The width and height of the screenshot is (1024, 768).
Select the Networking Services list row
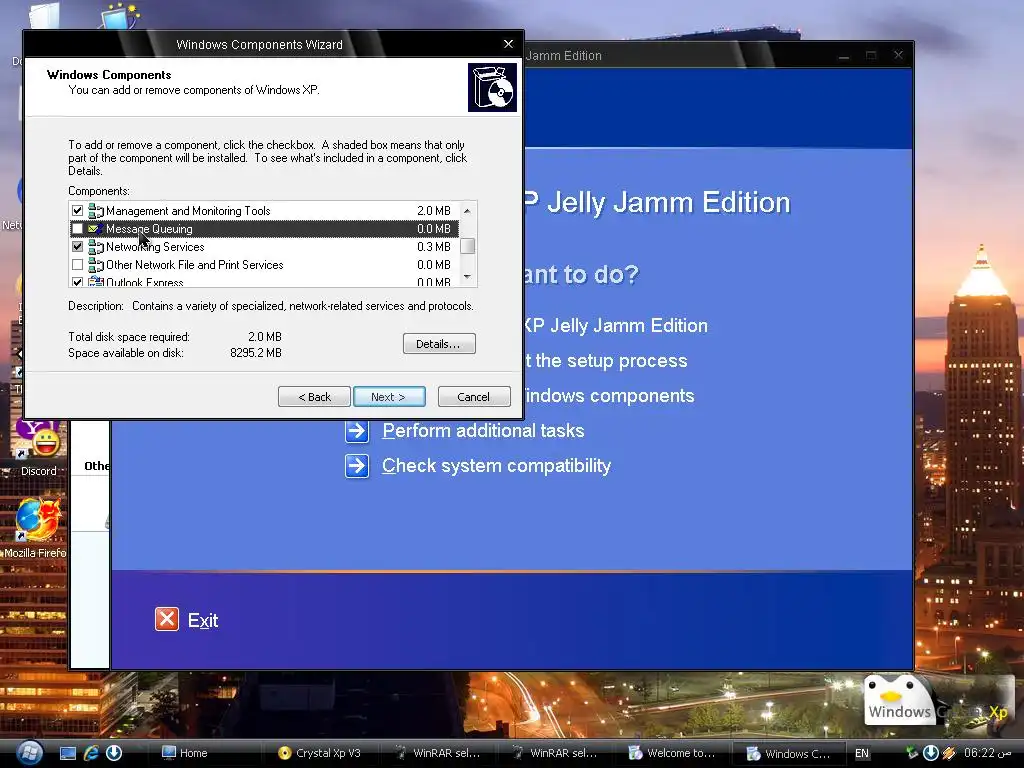pyautogui.click(x=264, y=247)
